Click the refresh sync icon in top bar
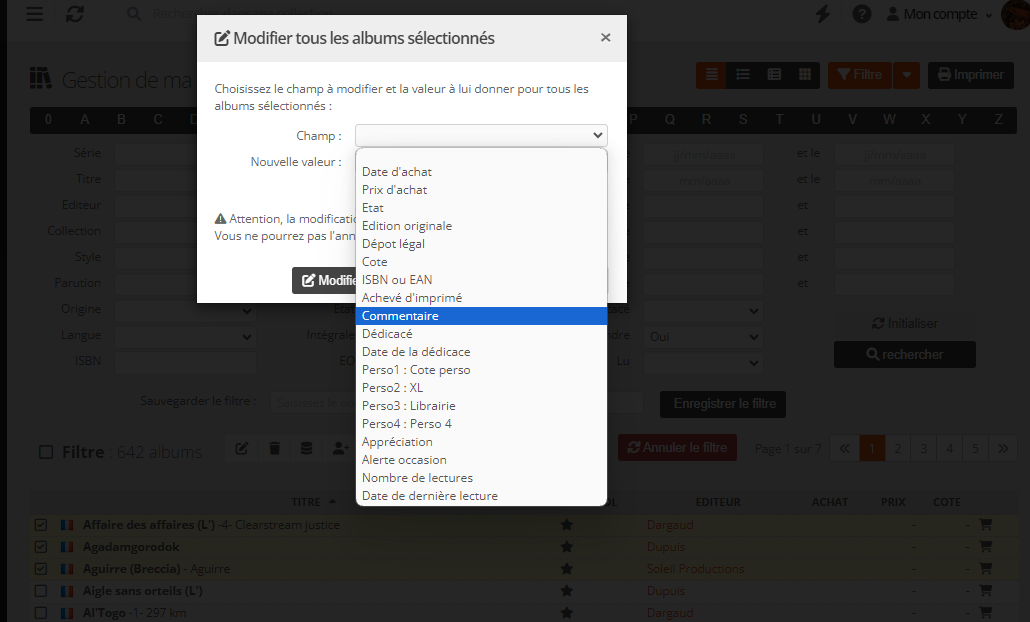 point(75,14)
